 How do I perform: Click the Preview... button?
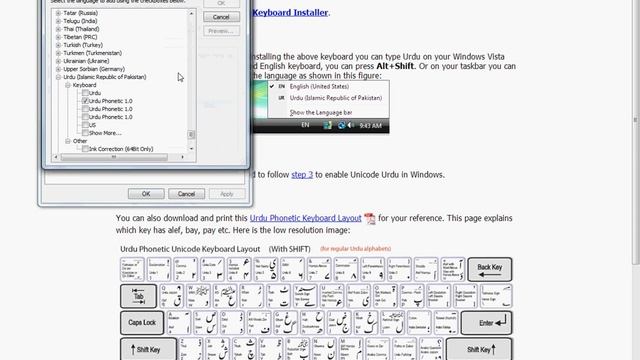point(221,31)
